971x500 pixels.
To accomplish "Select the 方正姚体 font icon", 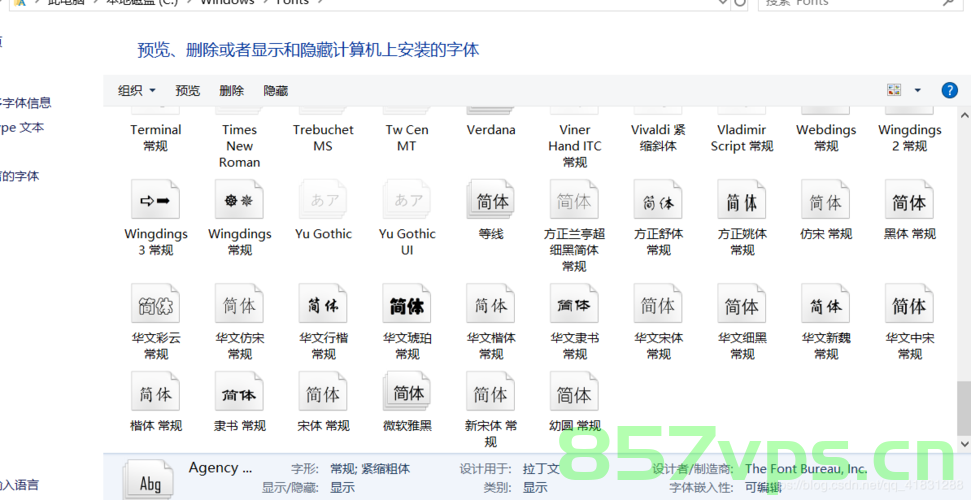I will pos(742,200).
